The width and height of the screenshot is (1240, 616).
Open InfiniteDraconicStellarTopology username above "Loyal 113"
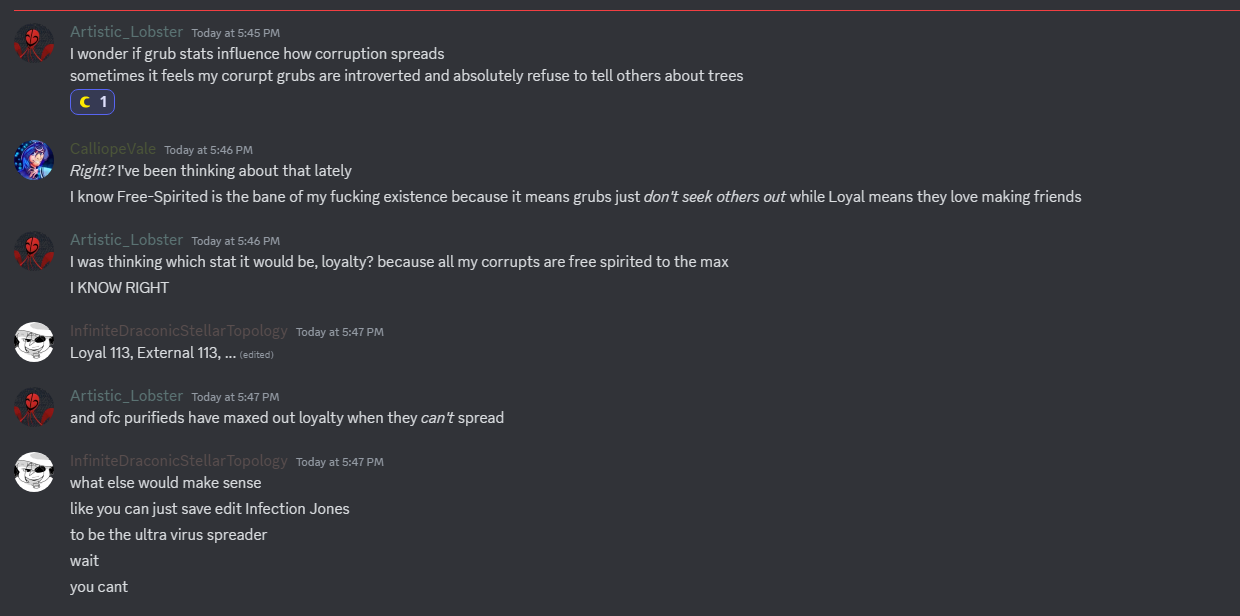pos(178,331)
